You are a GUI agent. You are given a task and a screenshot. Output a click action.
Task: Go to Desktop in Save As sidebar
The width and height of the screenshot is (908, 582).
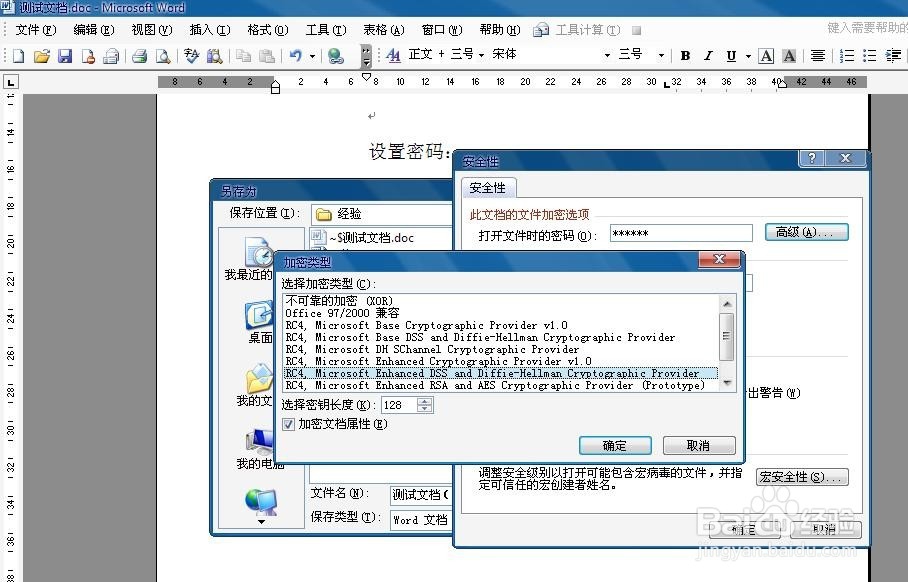coord(259,323)
